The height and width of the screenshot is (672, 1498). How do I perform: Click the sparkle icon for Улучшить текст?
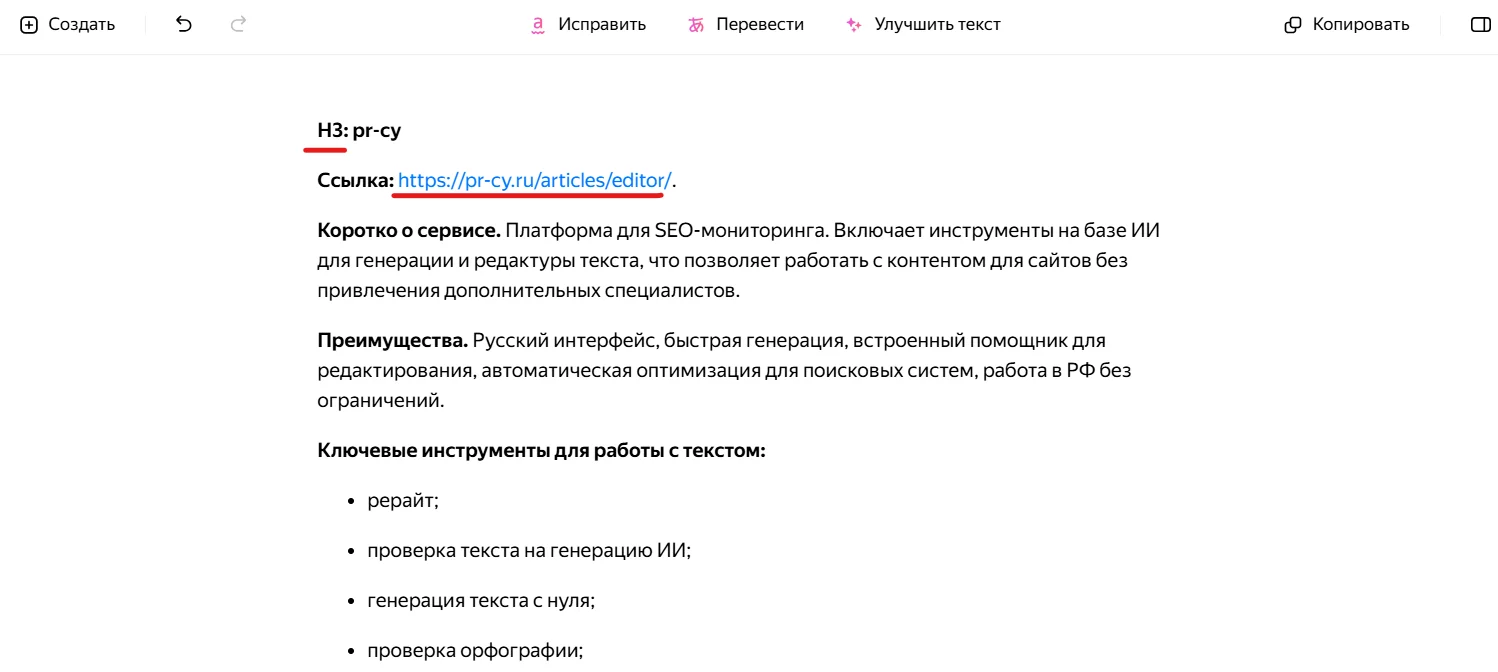[x=853, y=25]
